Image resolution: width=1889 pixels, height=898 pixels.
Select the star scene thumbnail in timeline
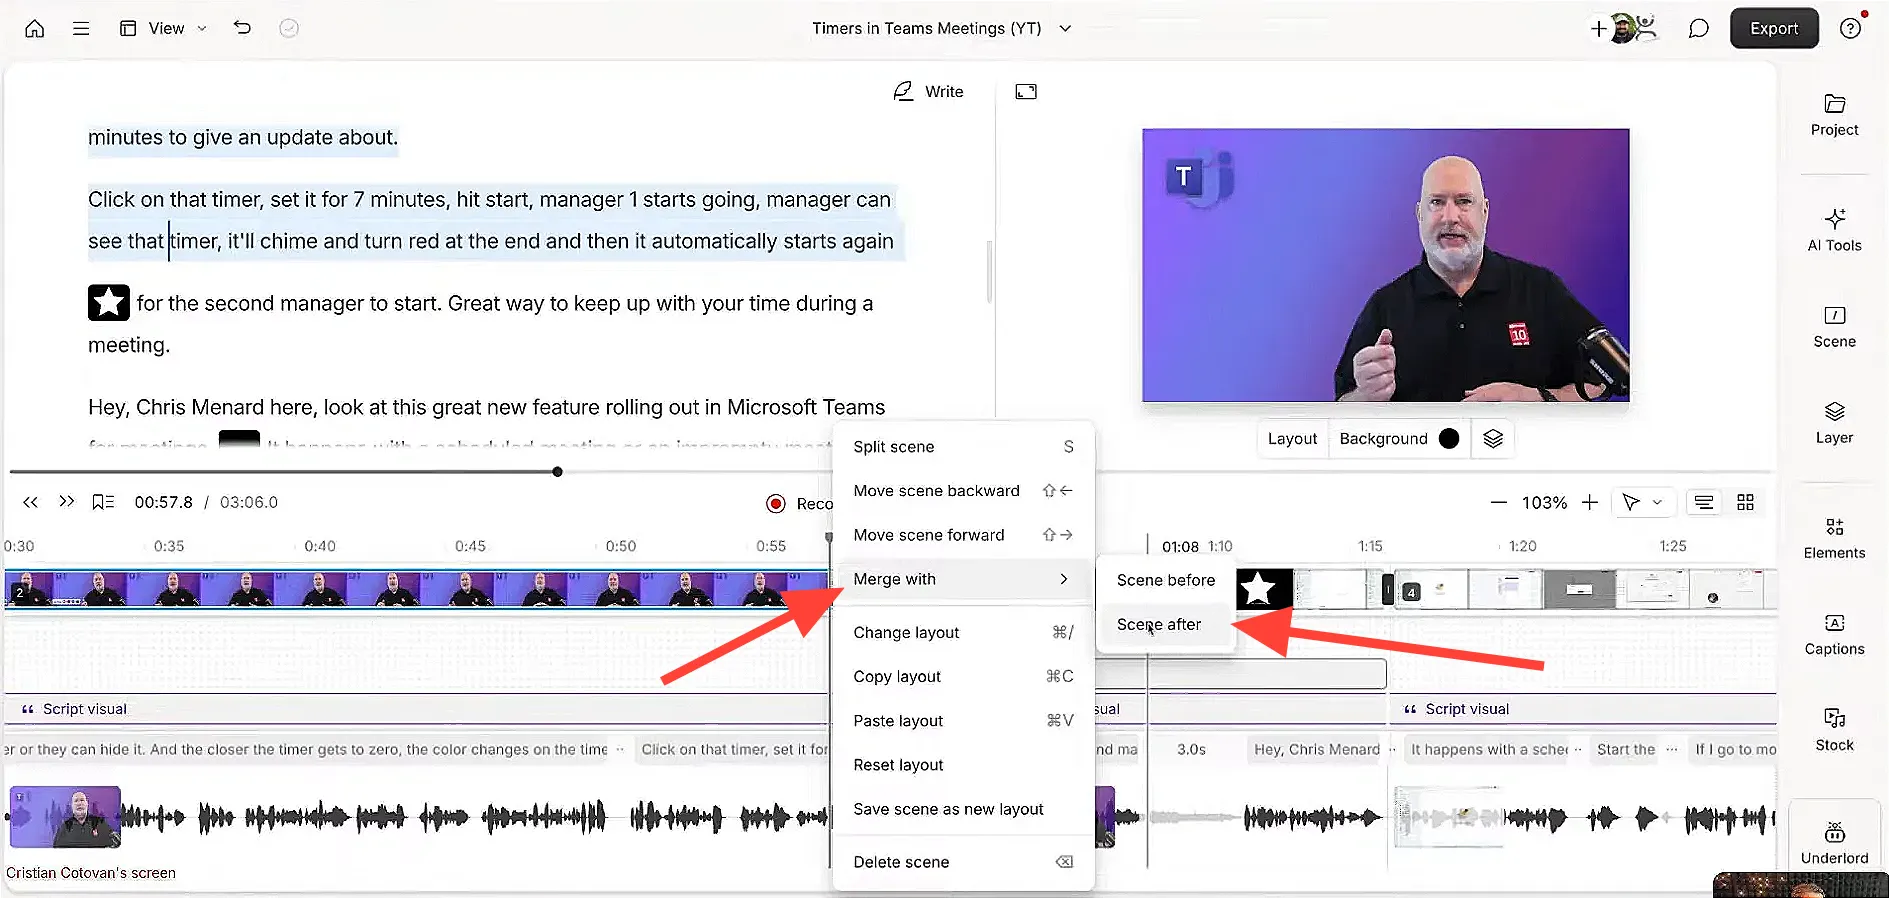pos(1264,589)
